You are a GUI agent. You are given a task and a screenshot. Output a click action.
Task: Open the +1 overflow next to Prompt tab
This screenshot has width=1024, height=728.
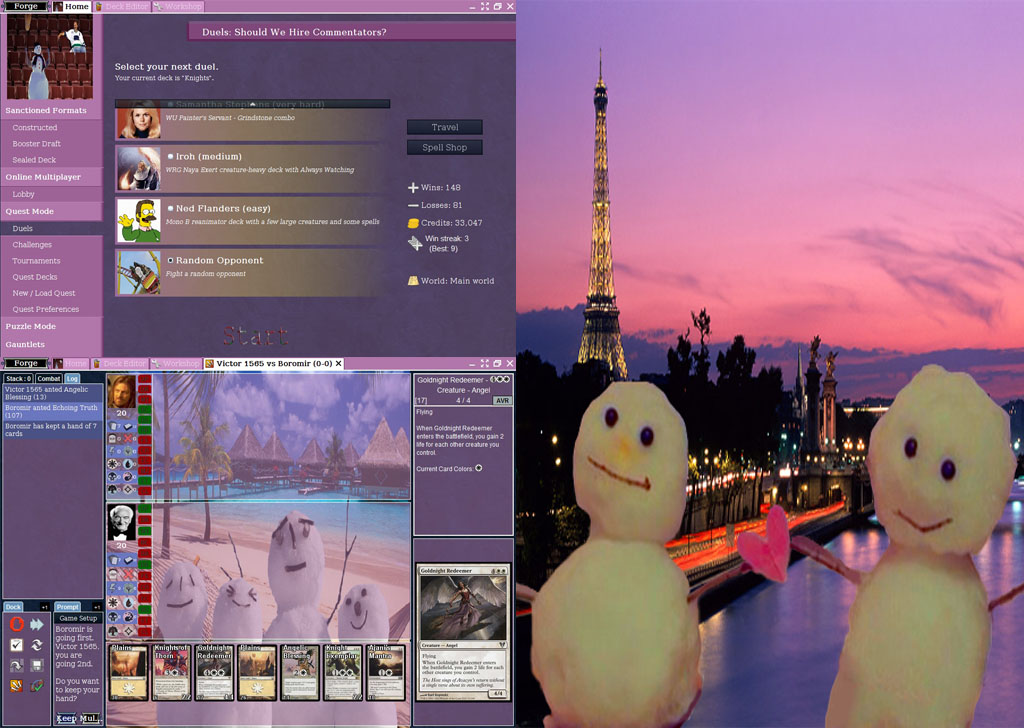[x=97, y=607]
